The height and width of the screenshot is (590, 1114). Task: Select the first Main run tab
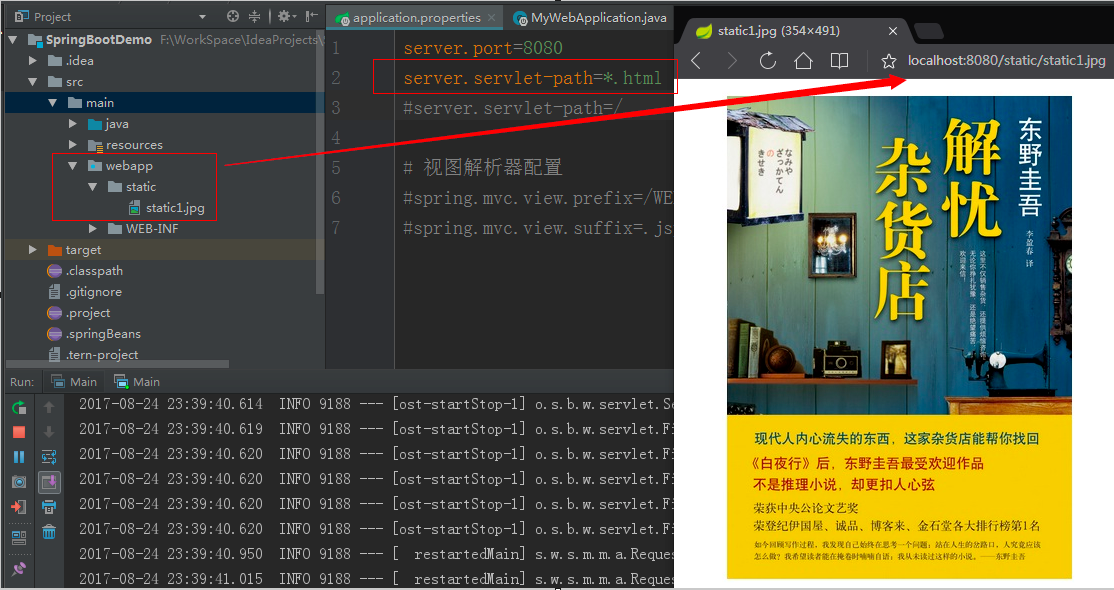coord(74,382)
